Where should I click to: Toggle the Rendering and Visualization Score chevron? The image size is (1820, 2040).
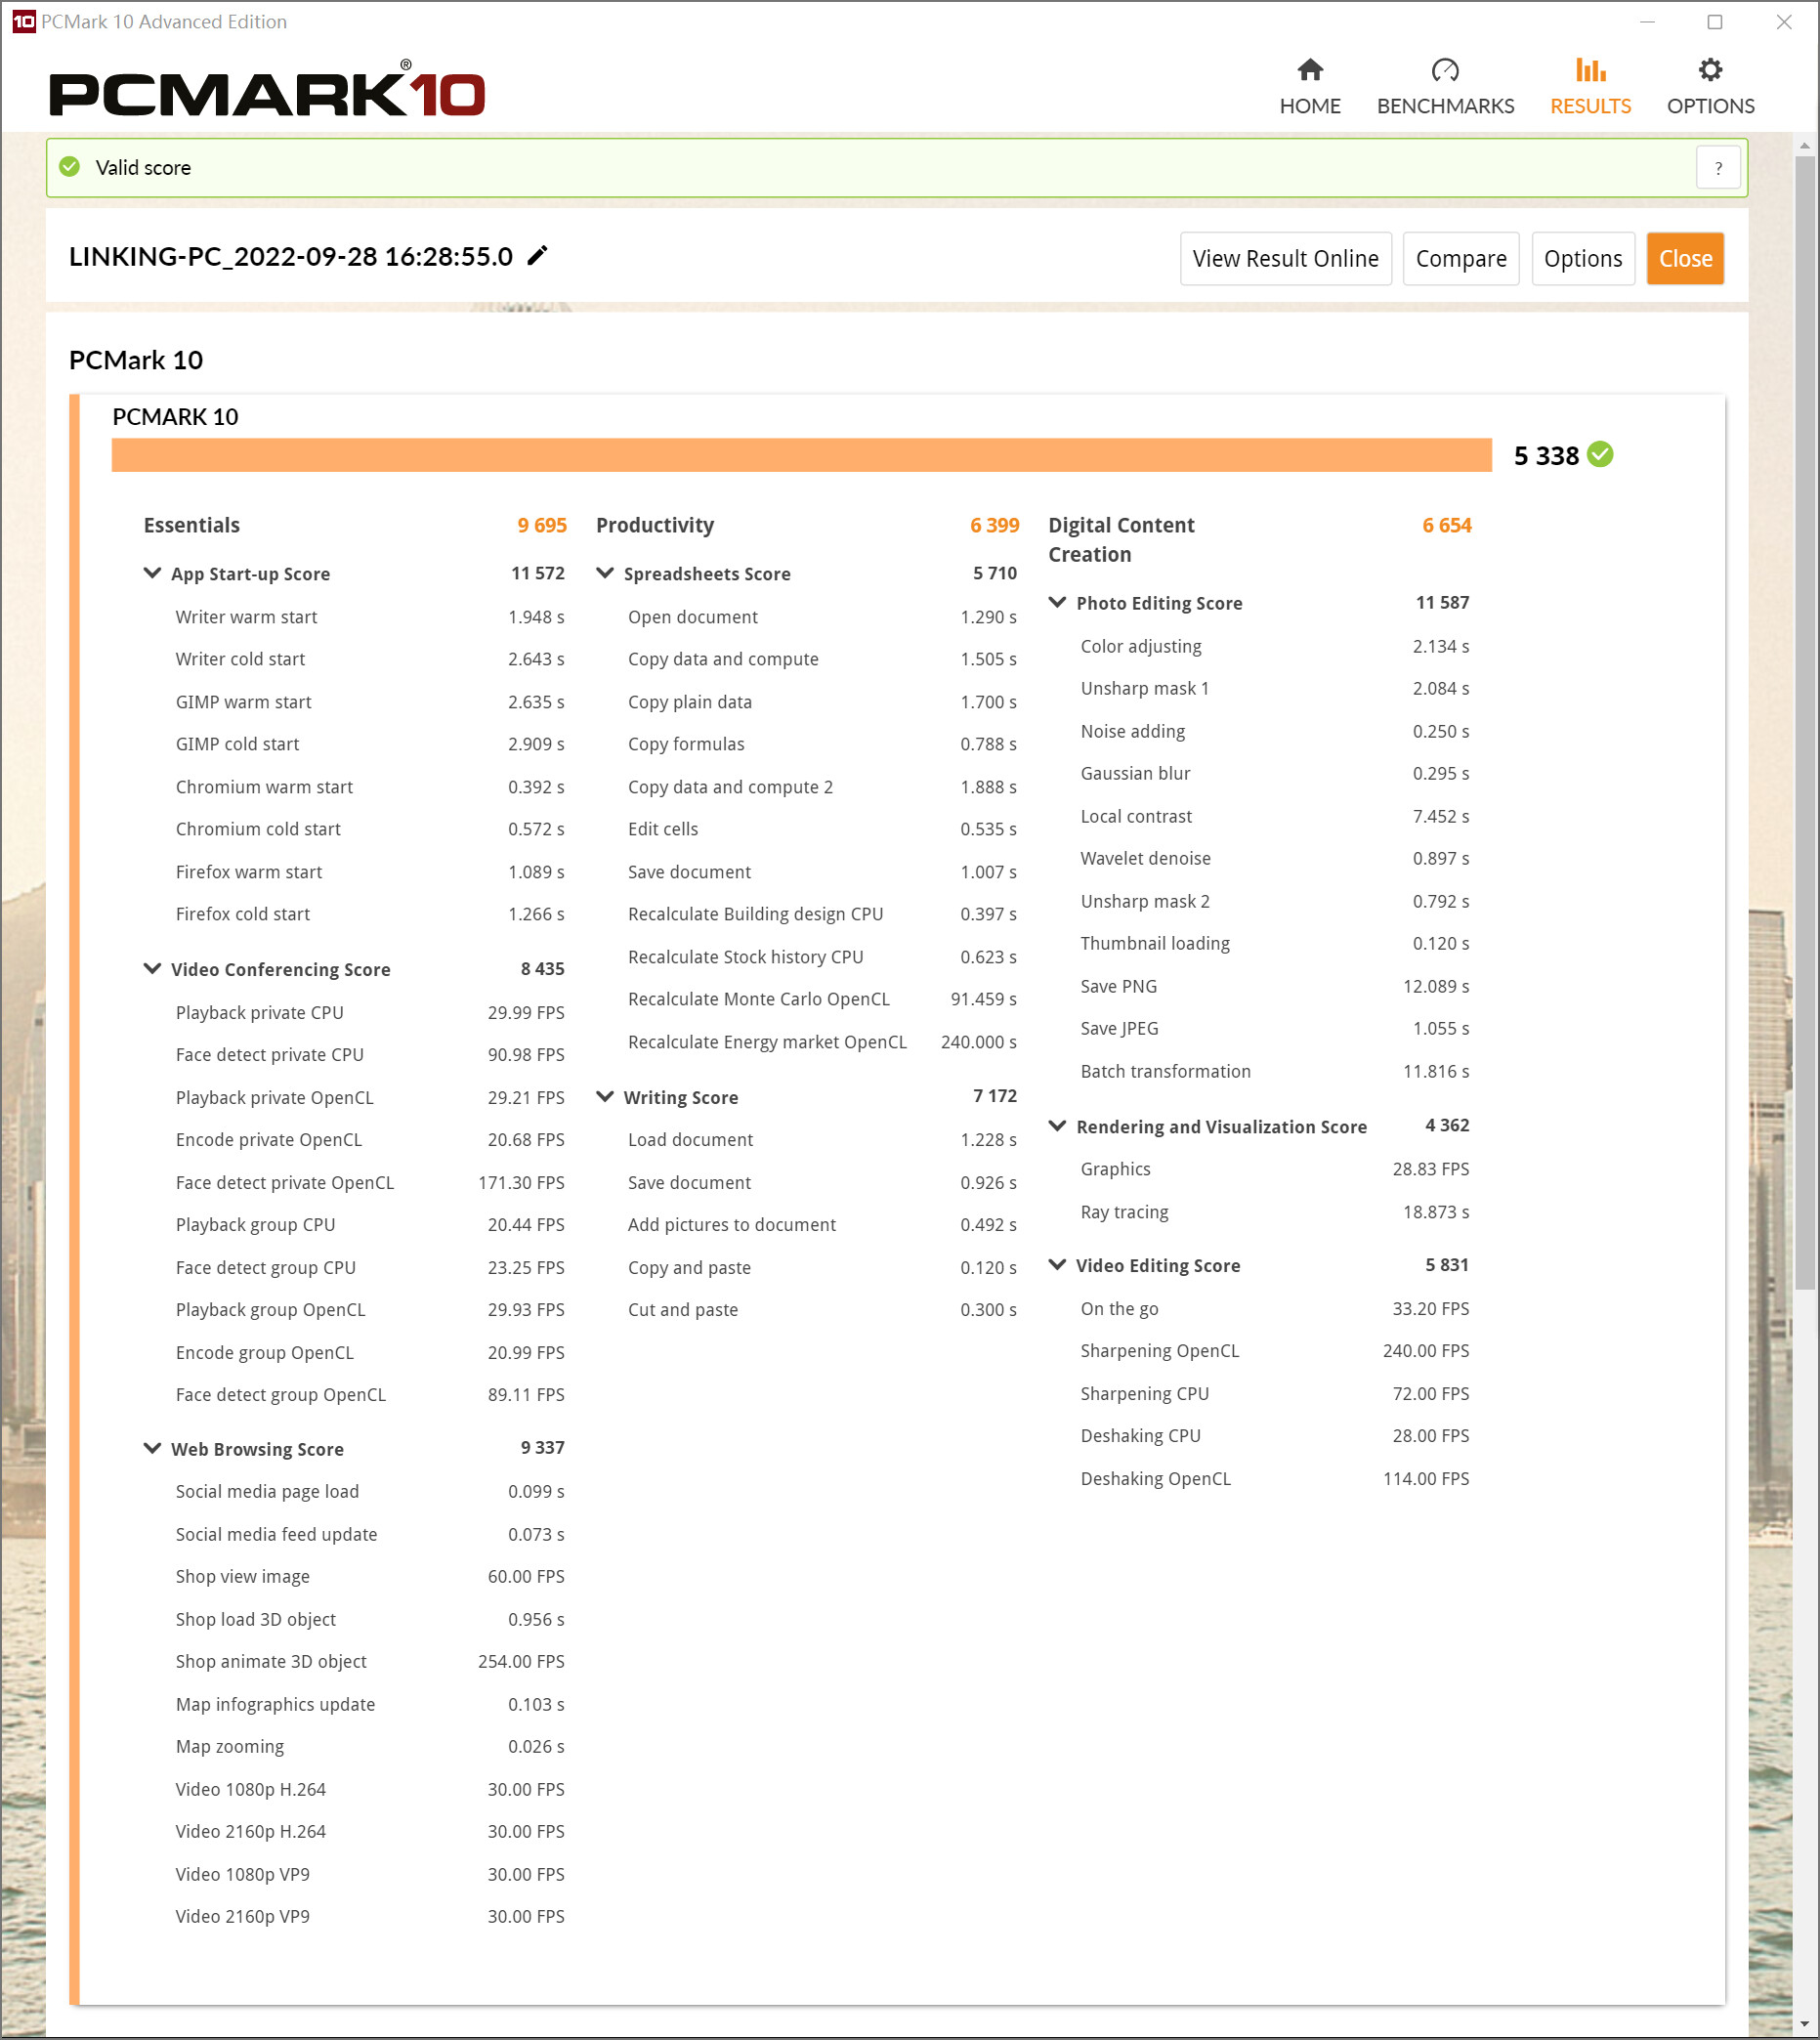tap(1057, 1126)
